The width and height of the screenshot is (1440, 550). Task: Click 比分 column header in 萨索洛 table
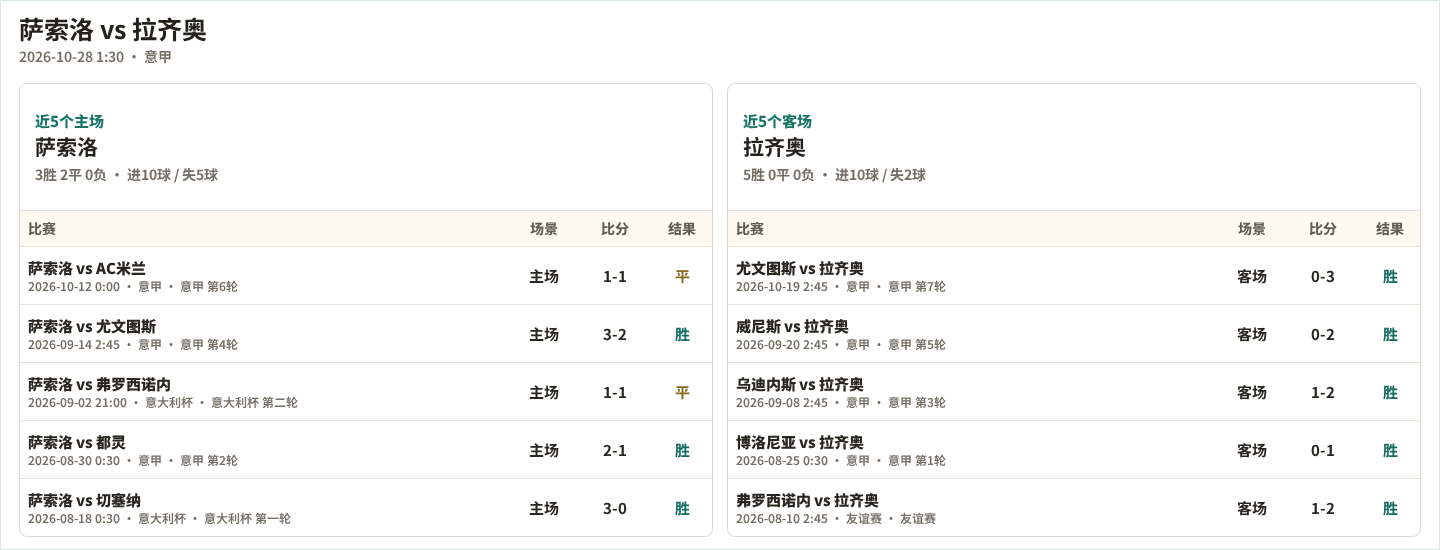615,229
